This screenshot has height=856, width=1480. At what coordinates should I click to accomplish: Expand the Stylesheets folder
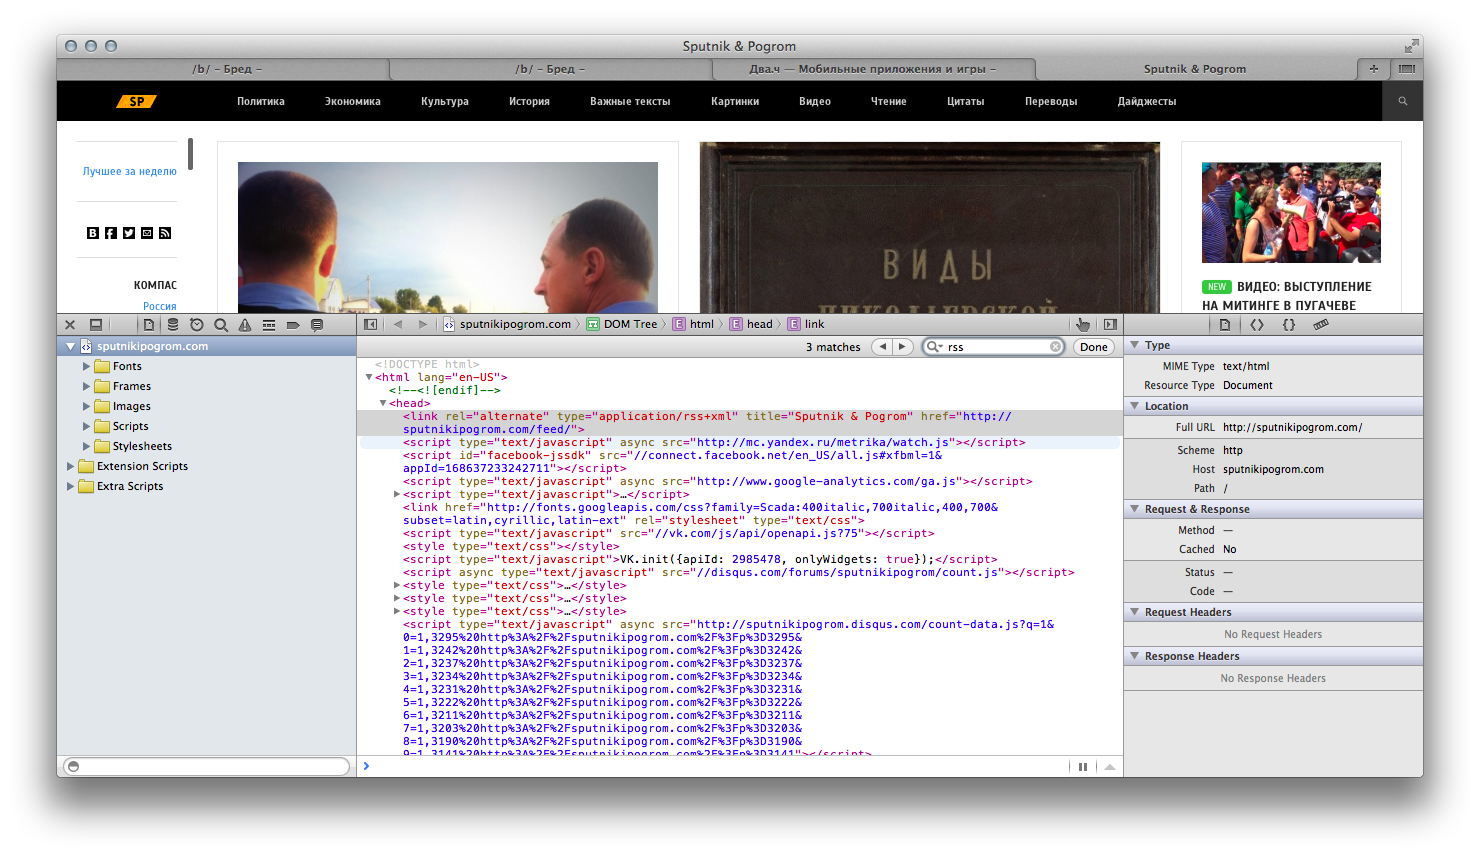tap(86, 447)
